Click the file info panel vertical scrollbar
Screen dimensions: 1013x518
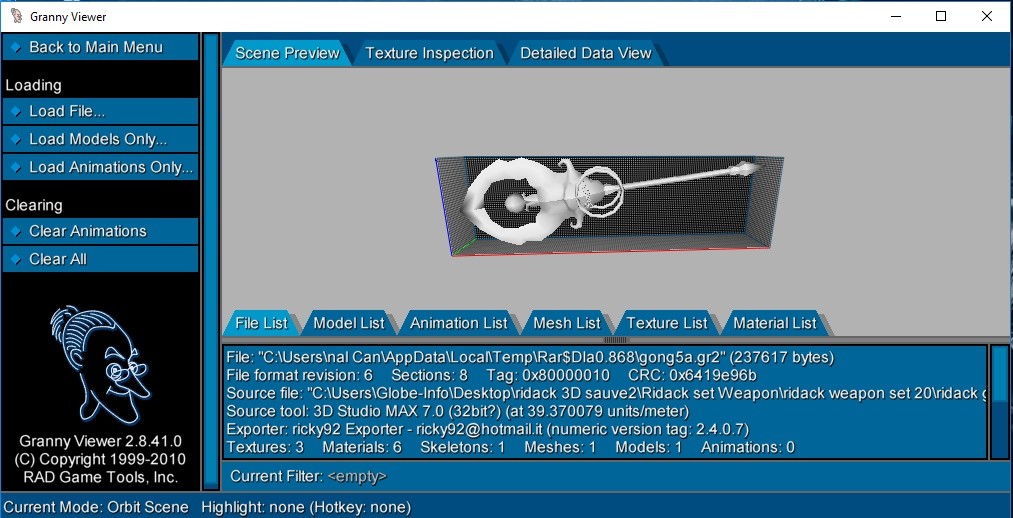coord(999,402)
